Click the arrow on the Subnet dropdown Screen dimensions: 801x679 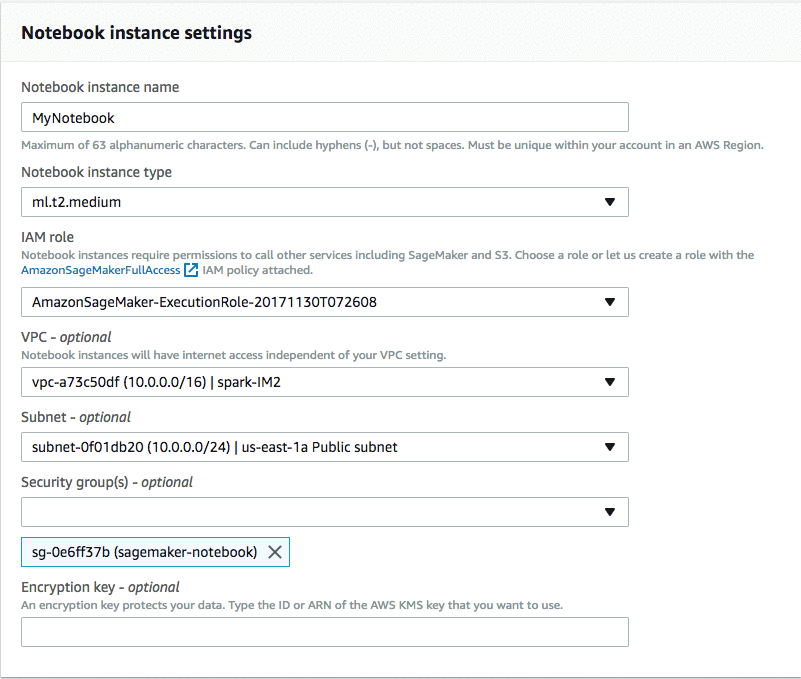(610, 447)
